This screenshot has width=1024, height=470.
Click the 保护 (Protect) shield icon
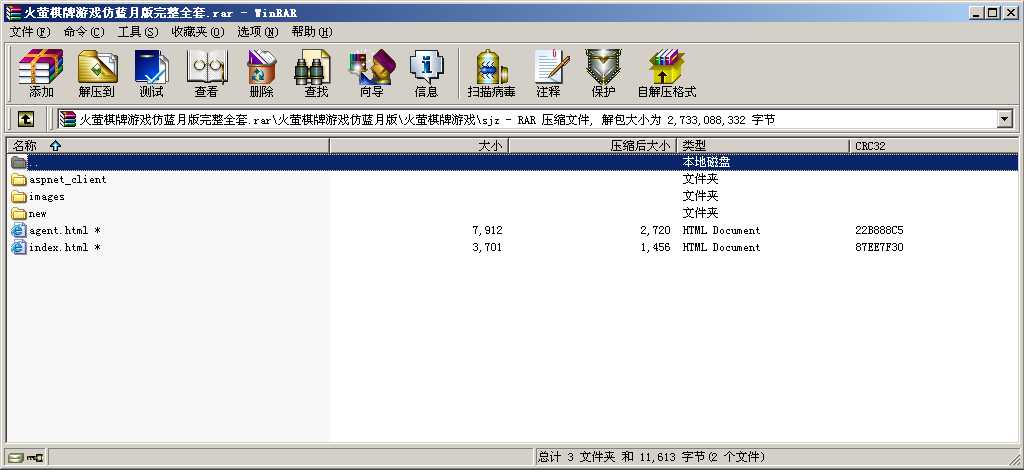point(603,72)
